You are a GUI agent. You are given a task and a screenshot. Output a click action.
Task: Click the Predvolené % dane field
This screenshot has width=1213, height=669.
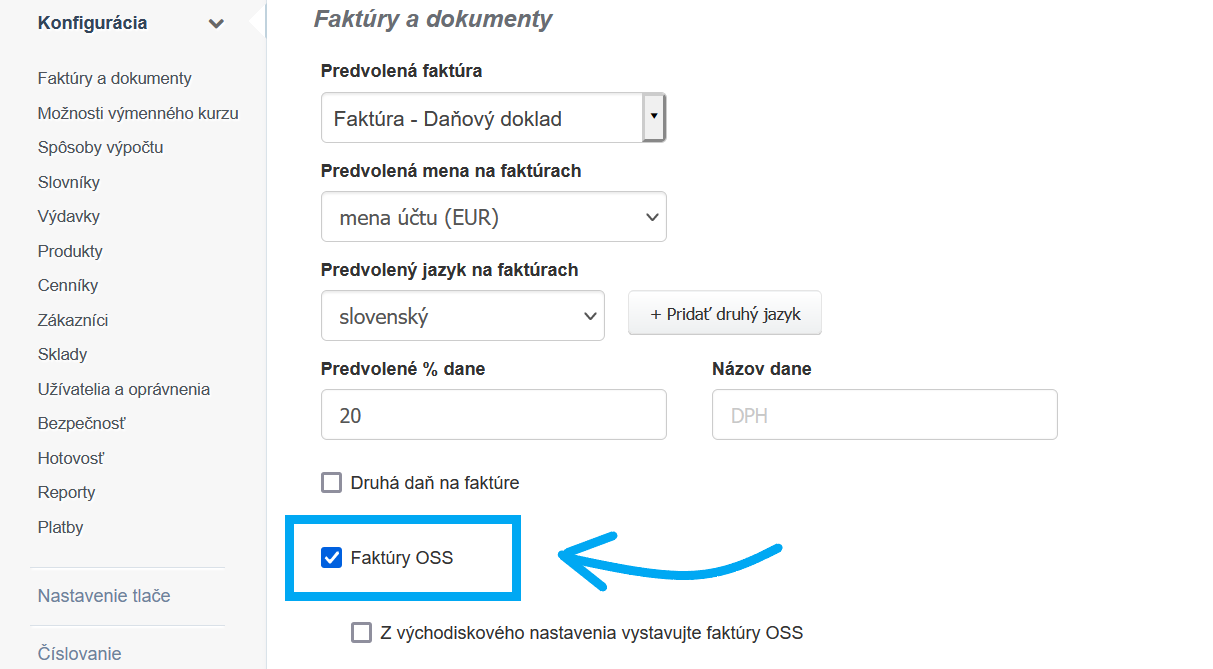coord(493,415)
